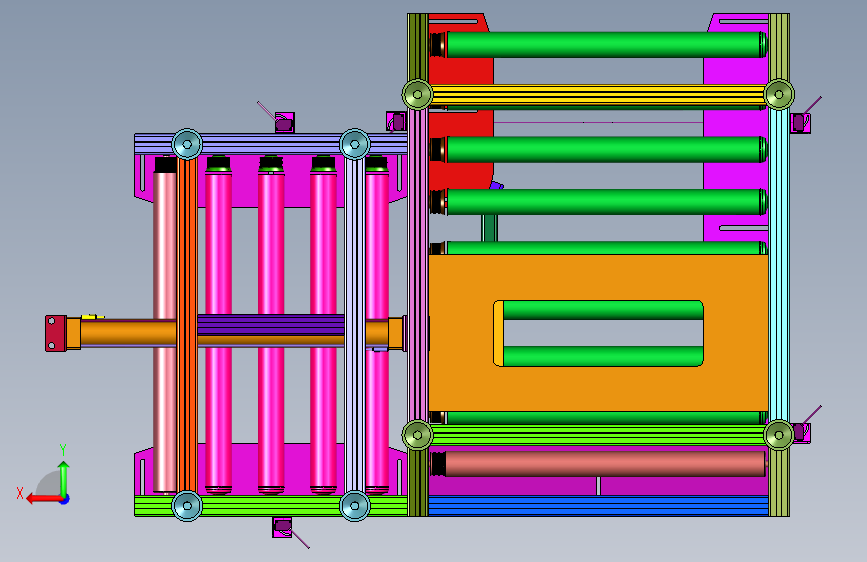Select the yellow horizontal extrusion beam

(x=598, y=95)
